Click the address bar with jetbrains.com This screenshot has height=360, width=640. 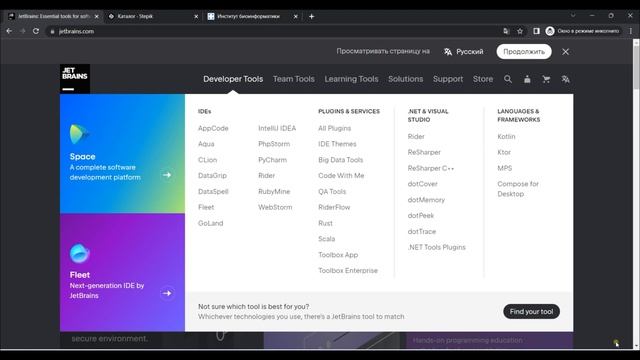[273, 31]
